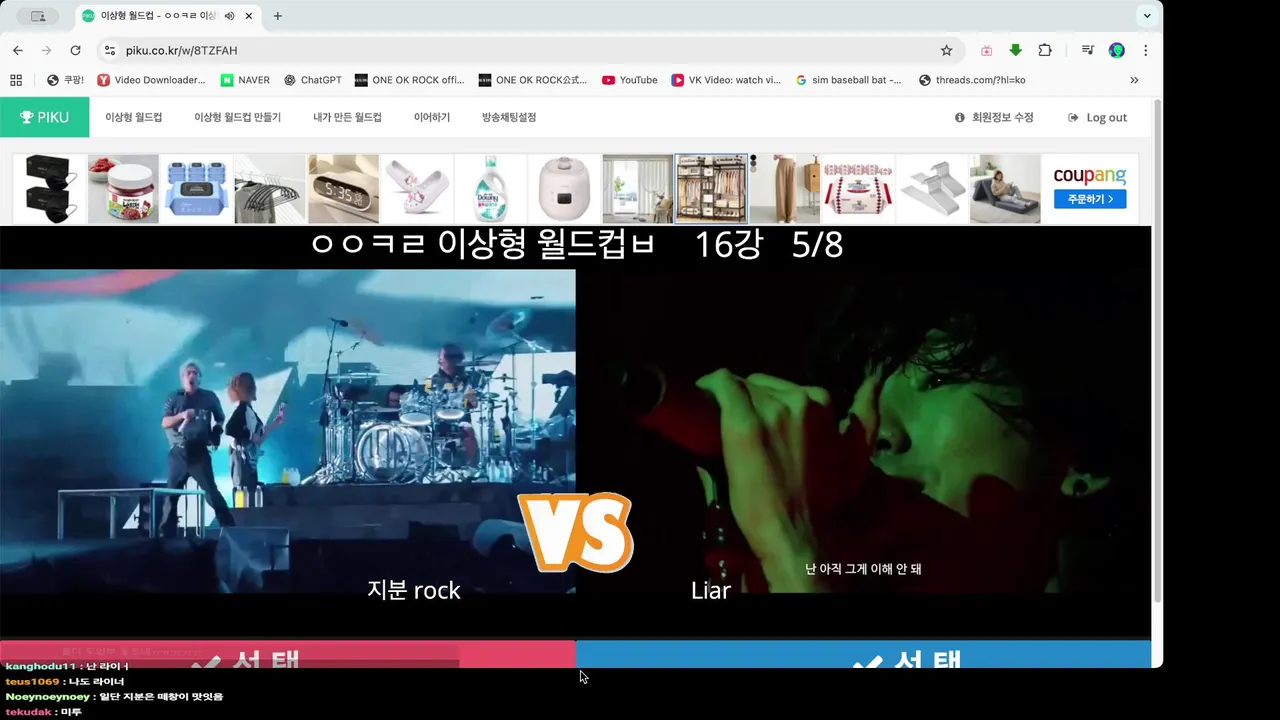The image size is (1280, 720).
Task: Click the tab group button left of tab
Action: point(38,16)
